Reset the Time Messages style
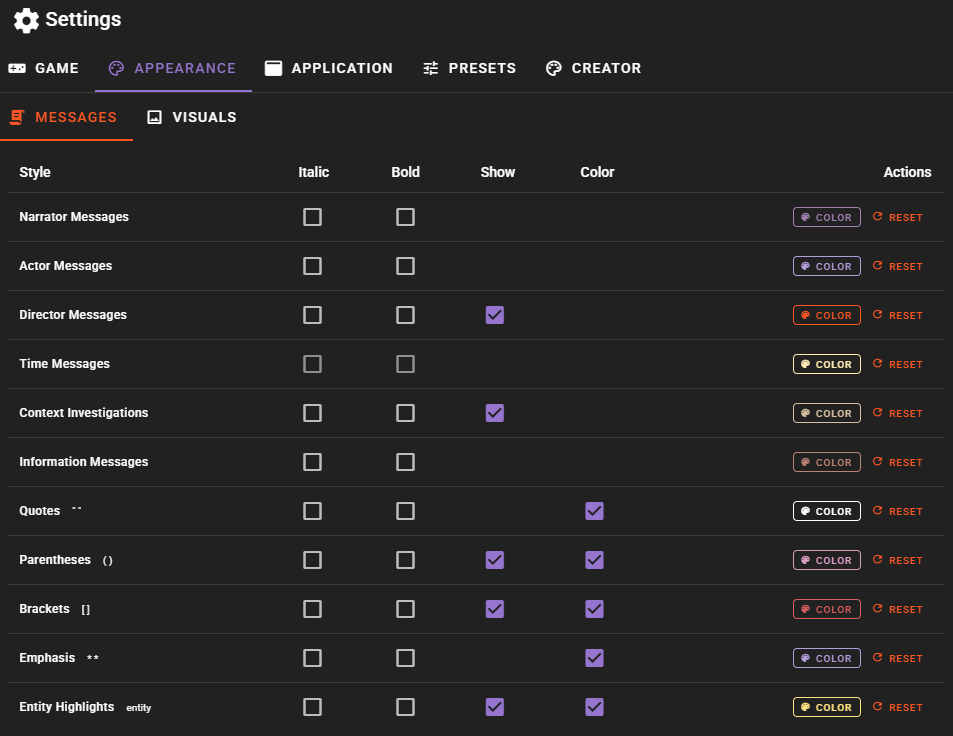953x736 pixels. (x=898, y=364)
